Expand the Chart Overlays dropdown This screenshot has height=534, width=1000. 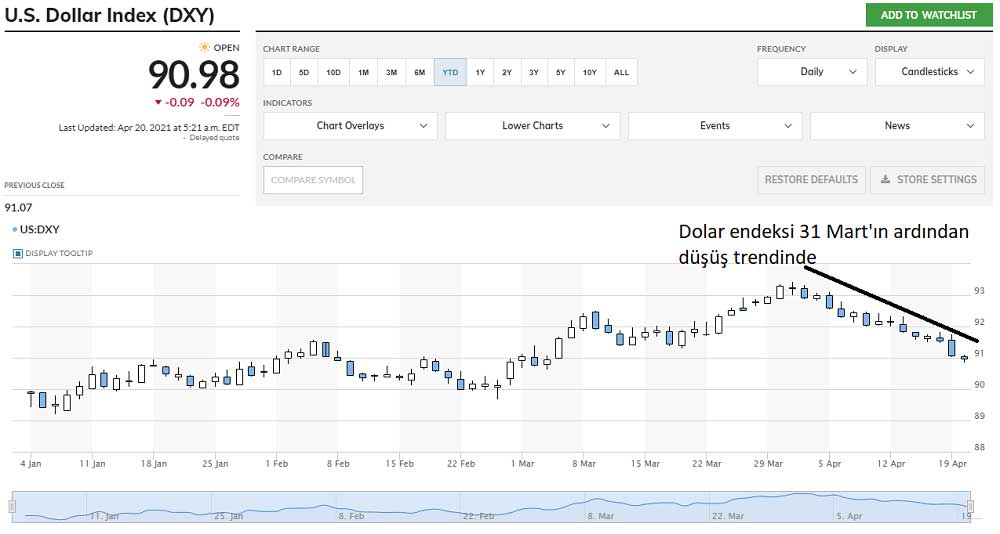[x=350, y=126]
